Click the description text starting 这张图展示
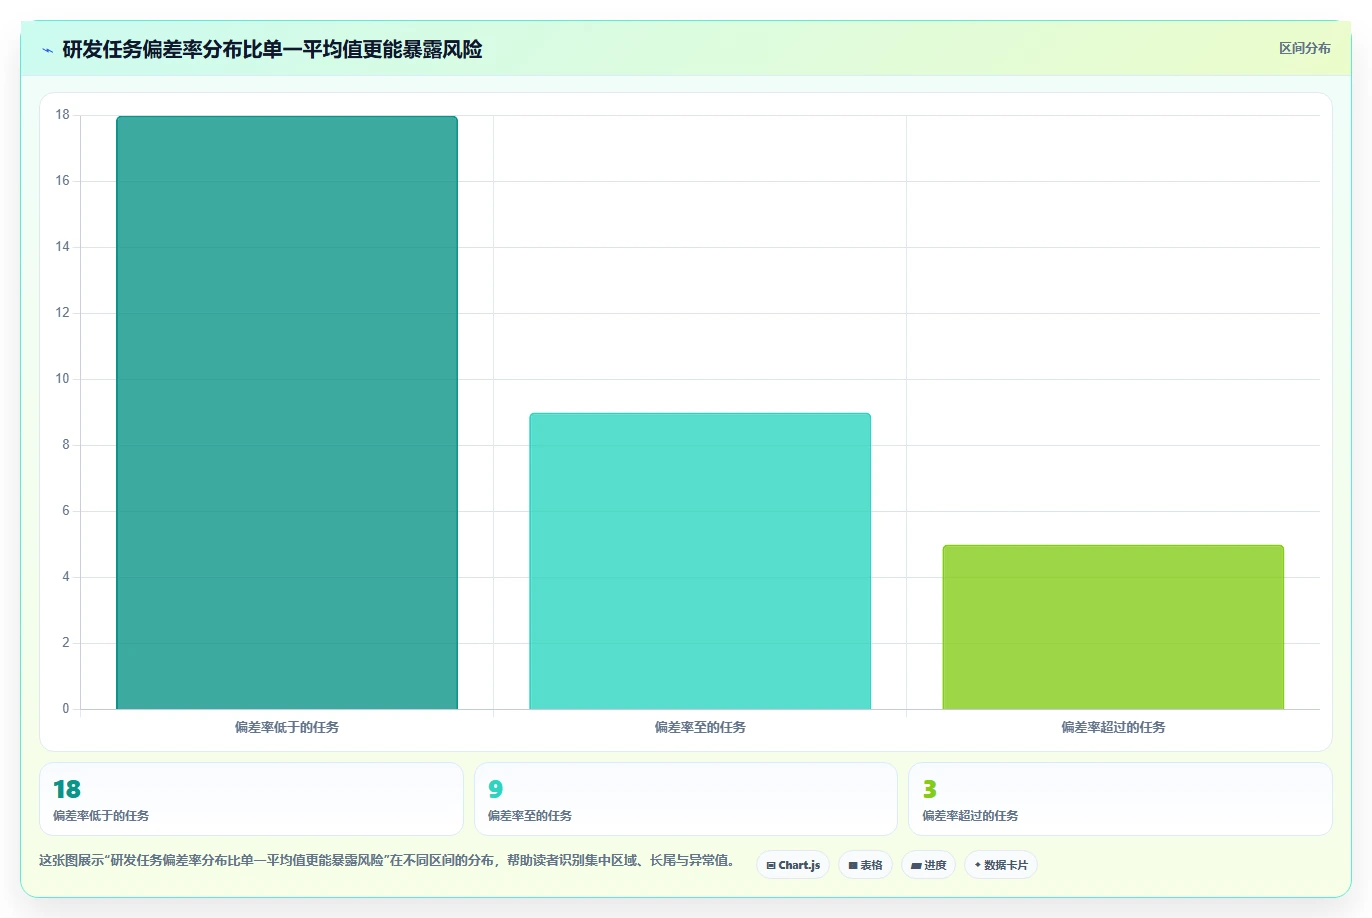 [389, 860]
